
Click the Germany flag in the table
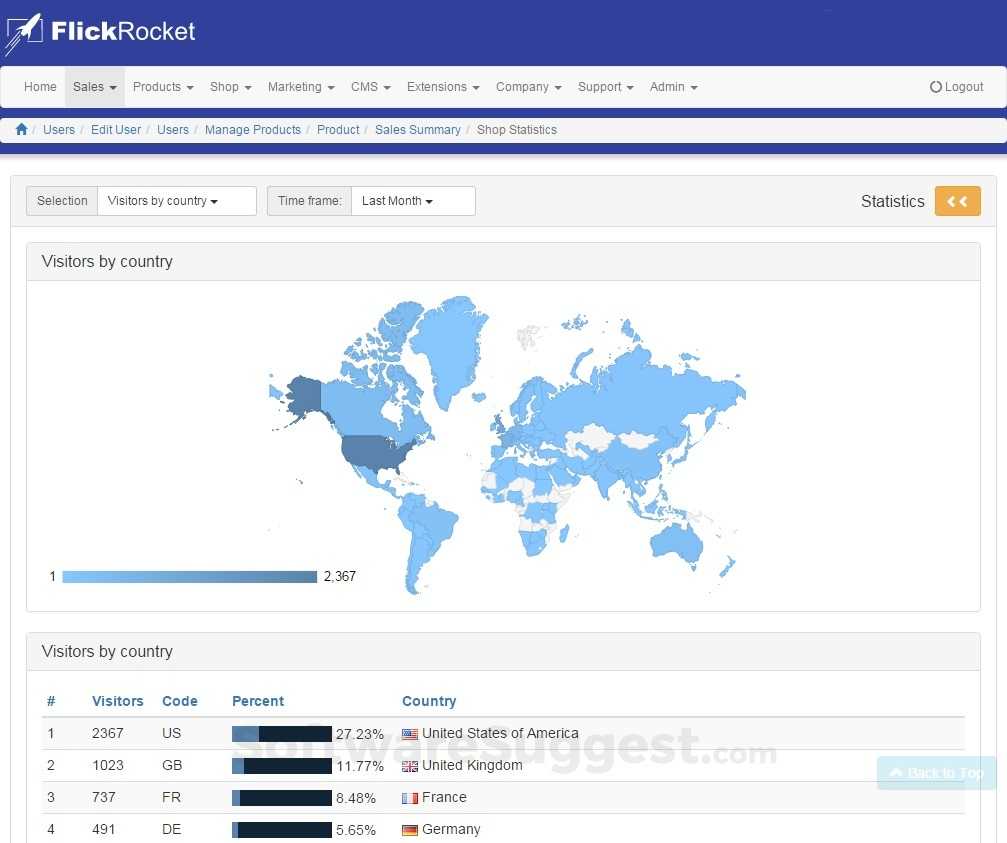[x=409, y=829]
